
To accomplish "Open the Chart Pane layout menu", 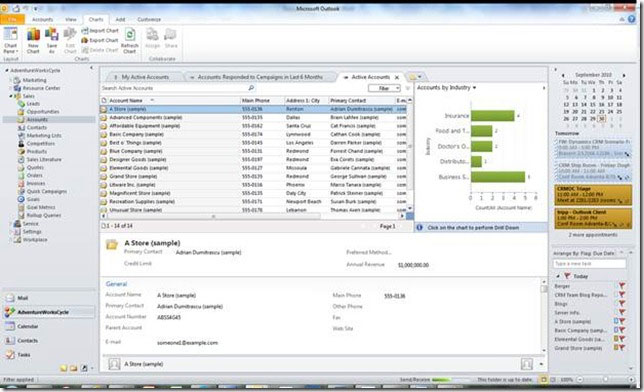I will coord(11,40).
